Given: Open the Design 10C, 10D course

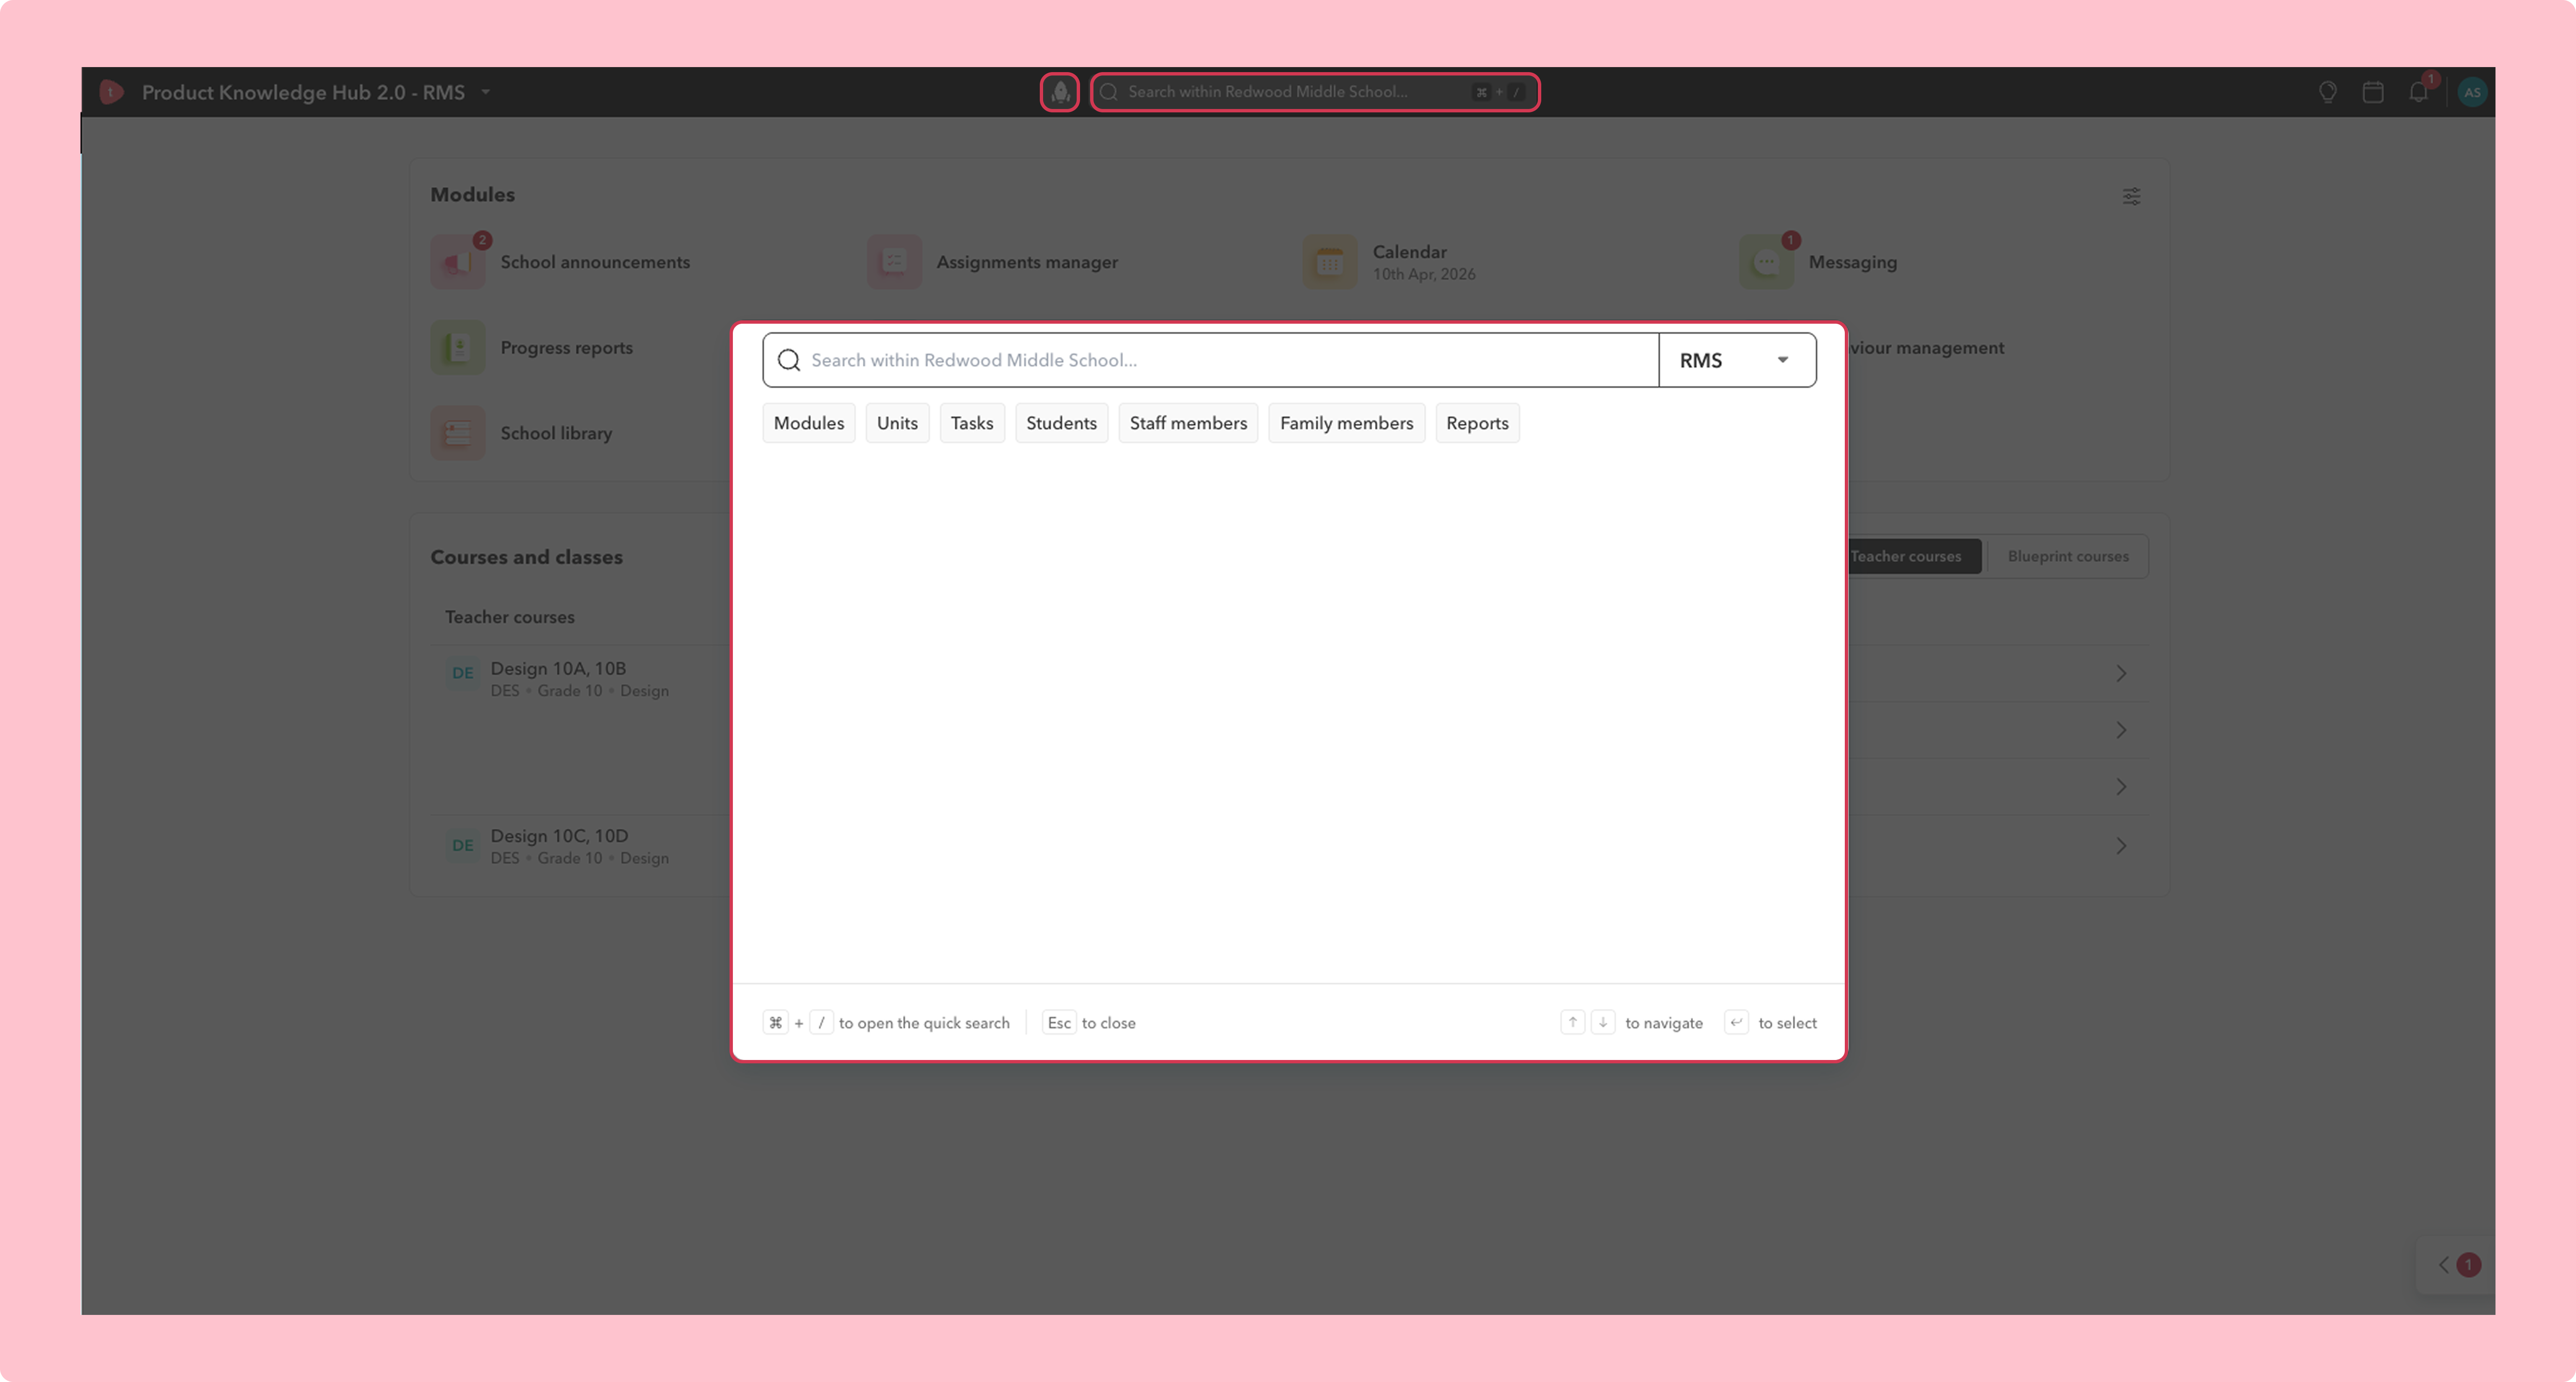Looking at the screenshot, I should click(x=559, y=836).
